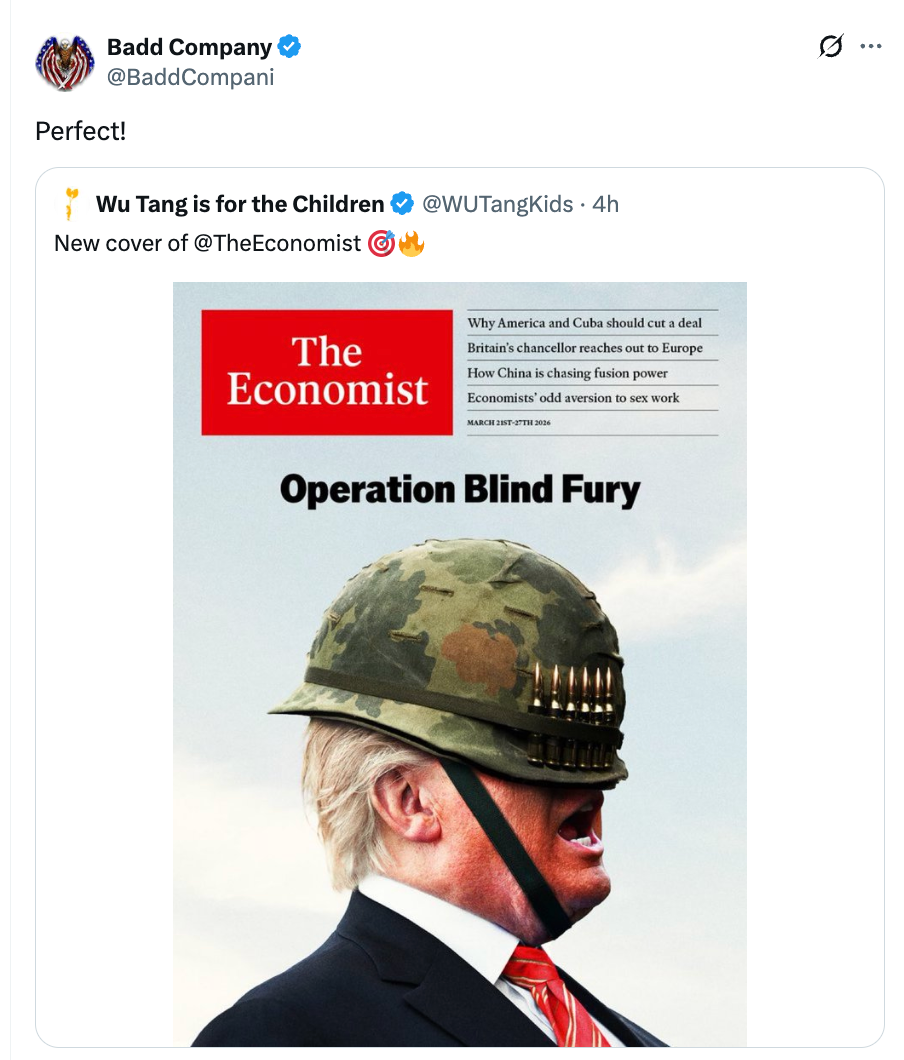Click the Perfect! tweet text

pyautogui.click(x=80, y=130)
